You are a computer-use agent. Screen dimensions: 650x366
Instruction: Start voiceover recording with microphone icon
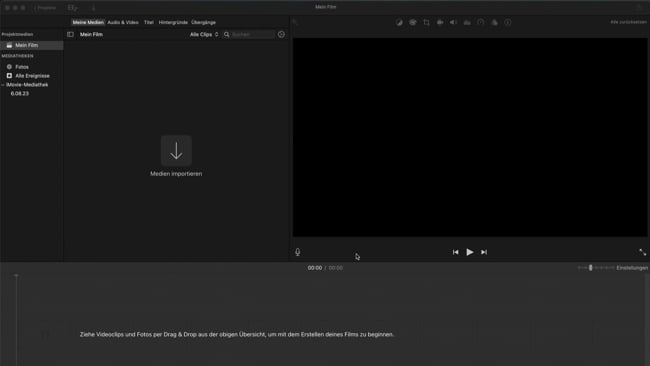298,252
